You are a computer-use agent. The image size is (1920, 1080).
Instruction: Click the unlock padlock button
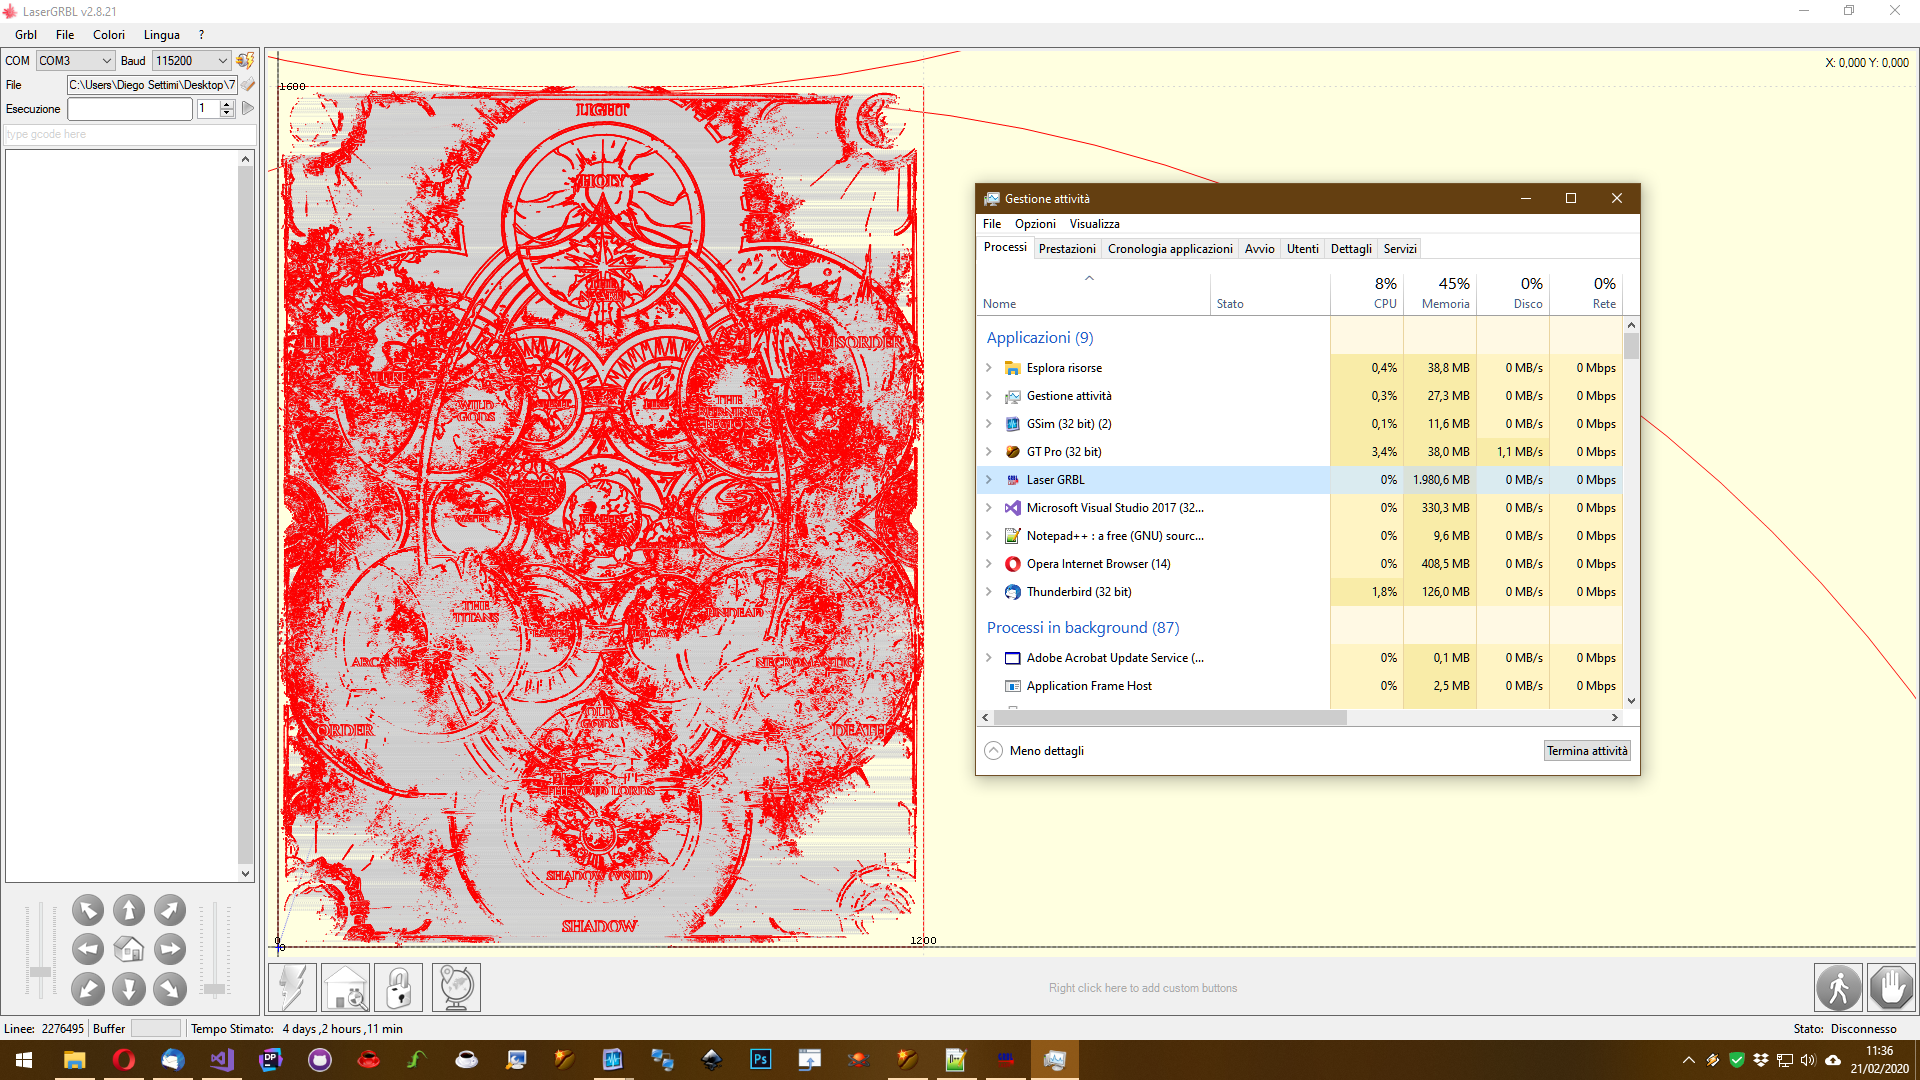[398, 987]
